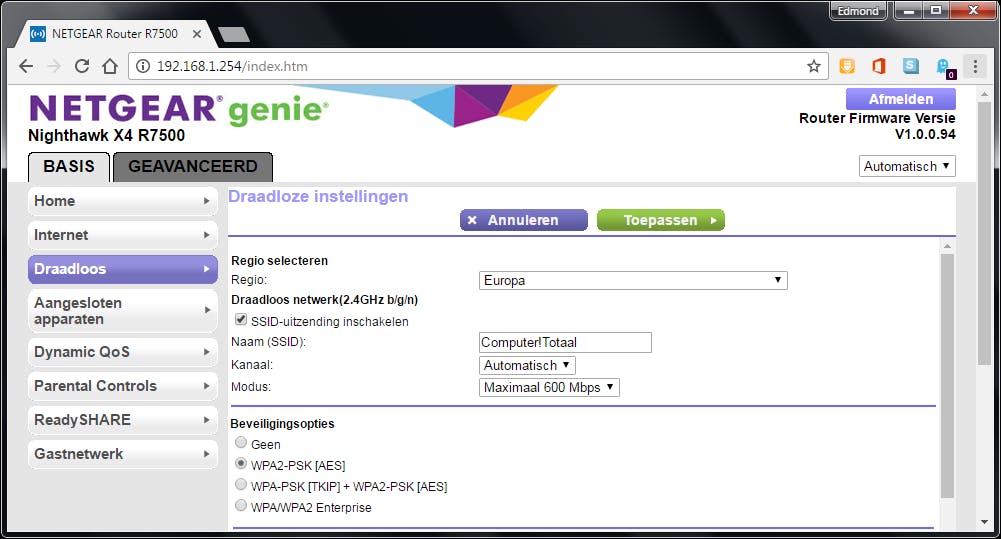This screenshot has width=1001, height=539.
Task: Open the Modus dropdown Maximaal 600 Mbps
Action: pyautogui.click(x=549, y=387)
